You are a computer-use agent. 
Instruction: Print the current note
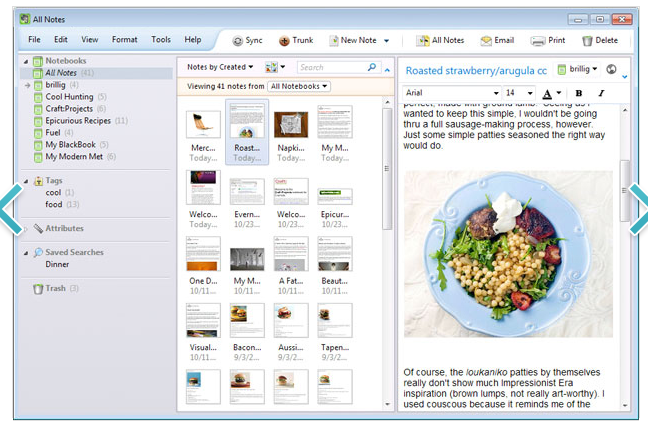548,41
